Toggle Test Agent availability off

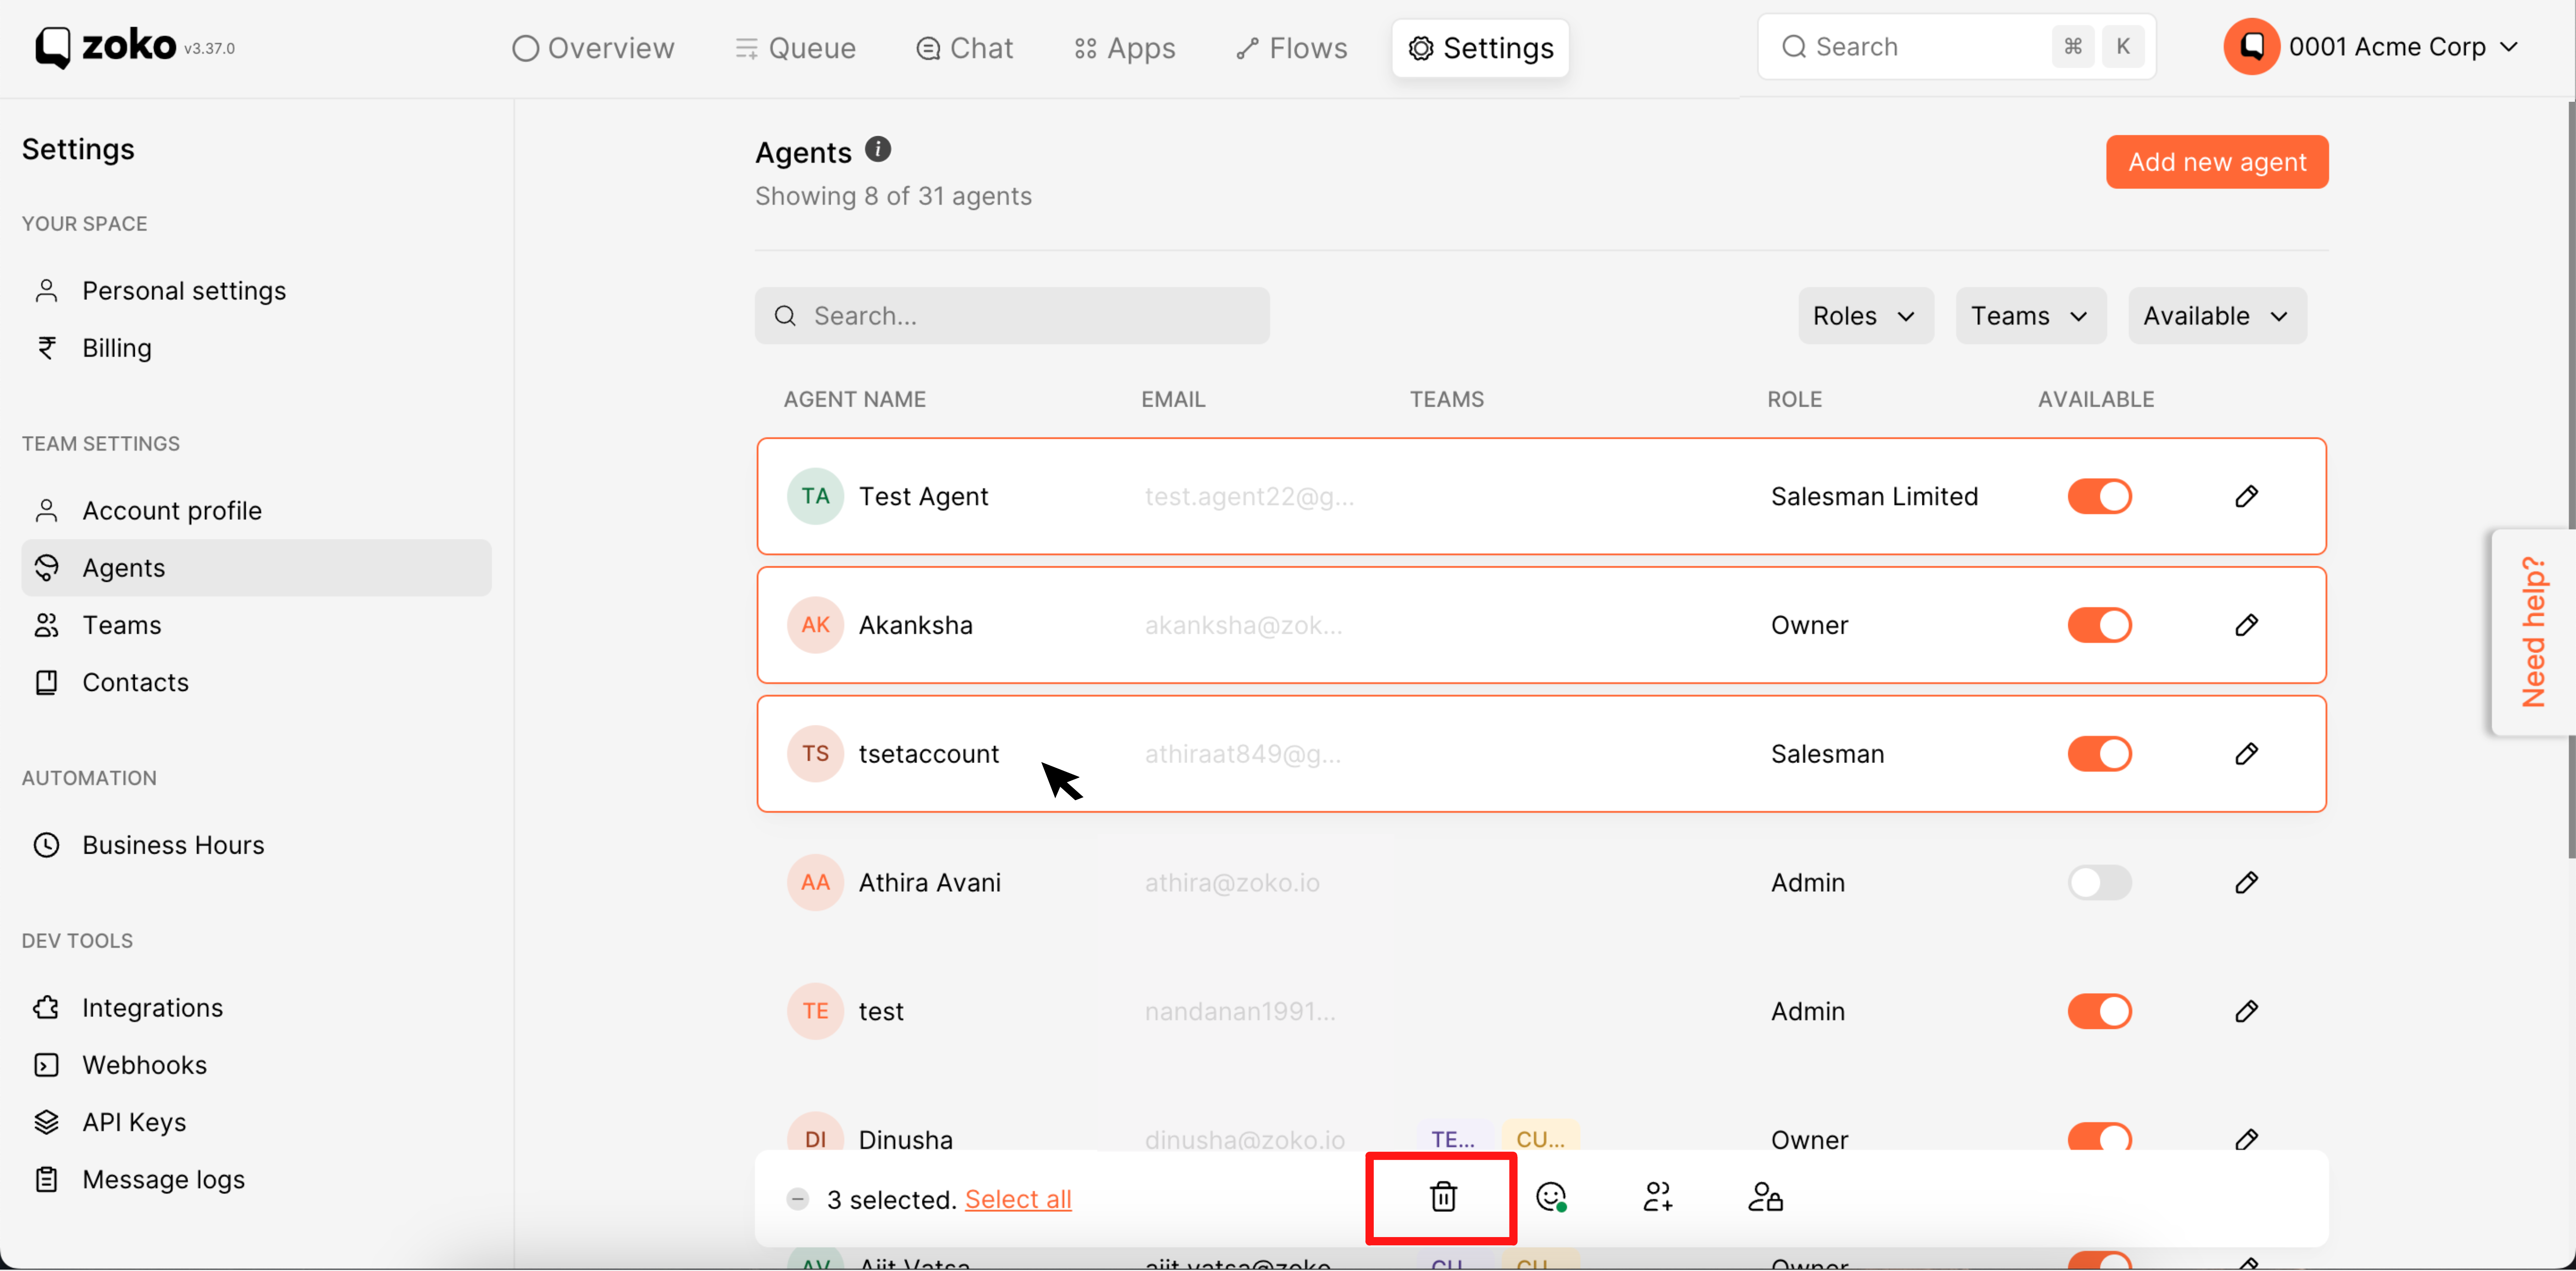pos(2099,496)
